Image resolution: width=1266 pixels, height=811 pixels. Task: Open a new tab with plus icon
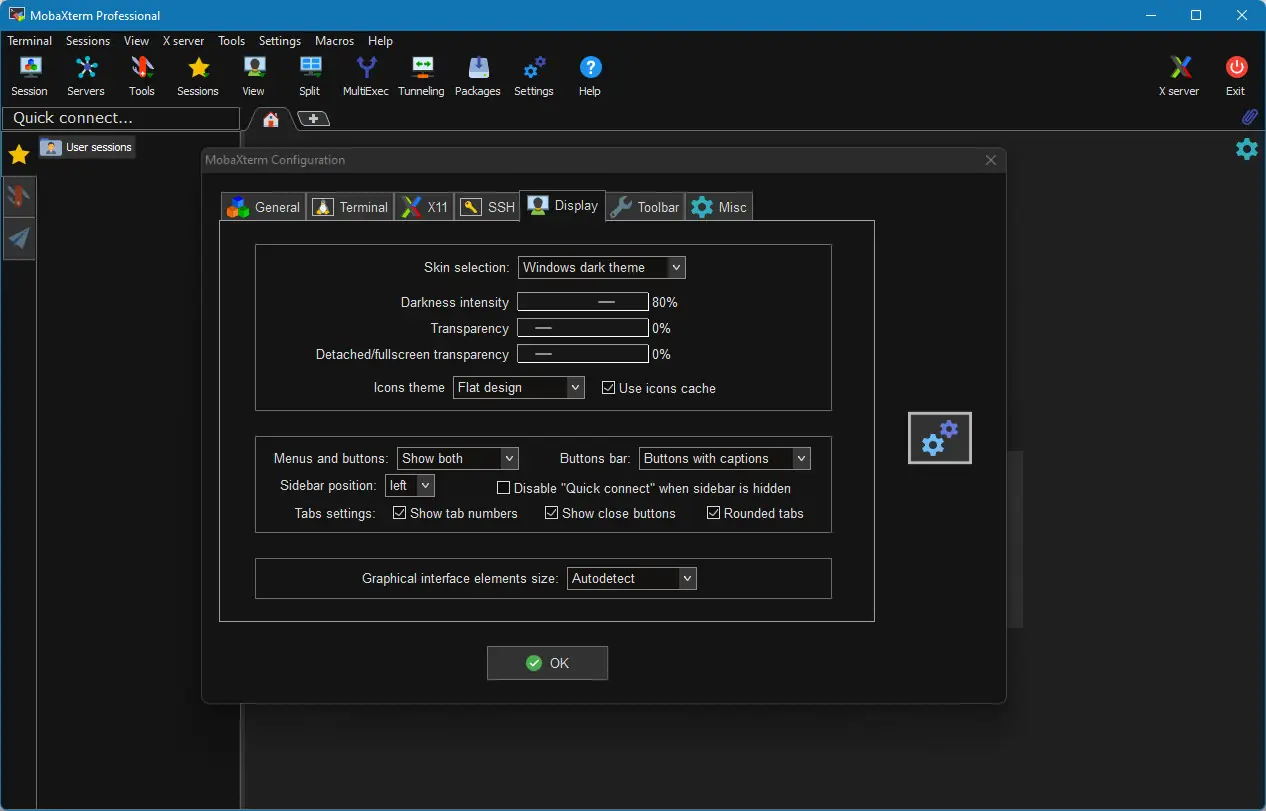313,118
